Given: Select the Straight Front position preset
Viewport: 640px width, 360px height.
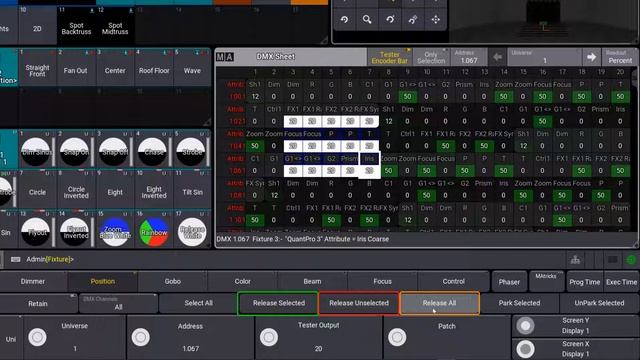Looking at the screenshot, I should point(37,68).
